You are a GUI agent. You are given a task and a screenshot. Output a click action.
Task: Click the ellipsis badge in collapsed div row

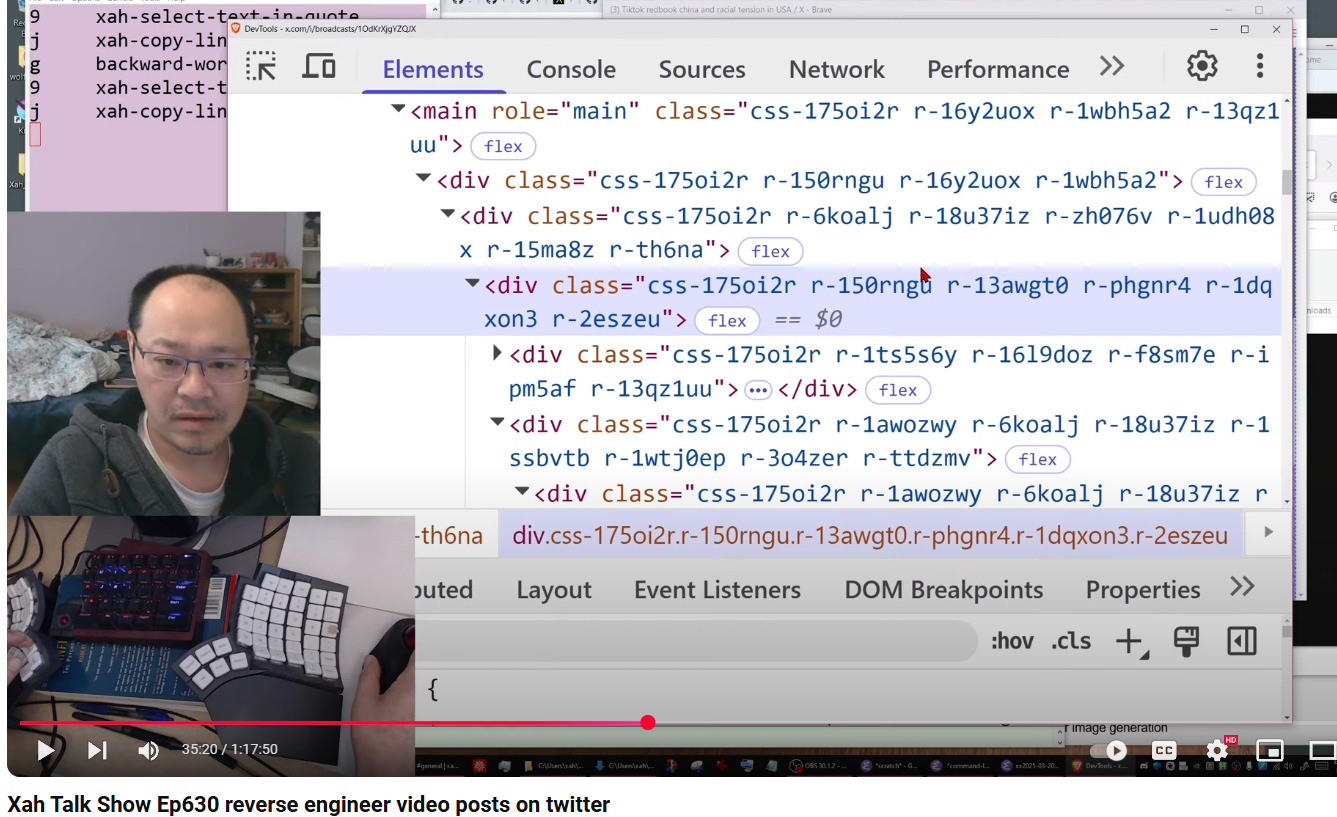(758, 390)
